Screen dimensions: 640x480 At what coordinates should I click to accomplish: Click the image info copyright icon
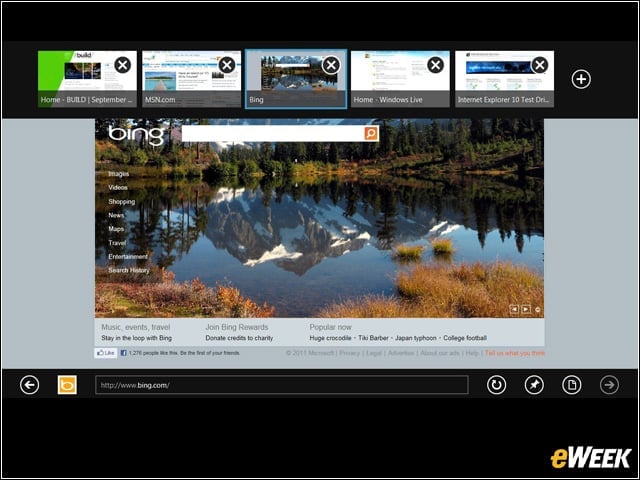point(538,310)
